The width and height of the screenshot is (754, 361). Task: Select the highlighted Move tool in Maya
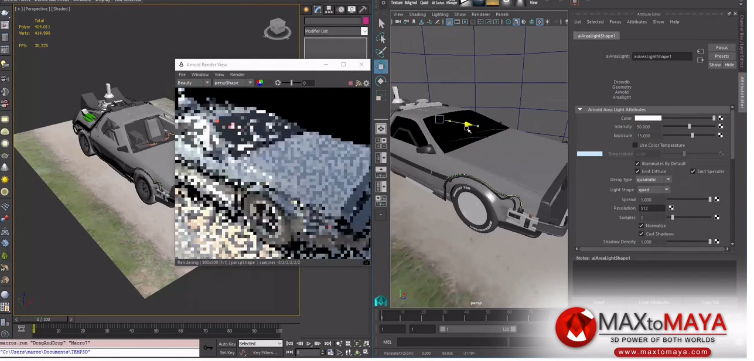click(381, 66)
